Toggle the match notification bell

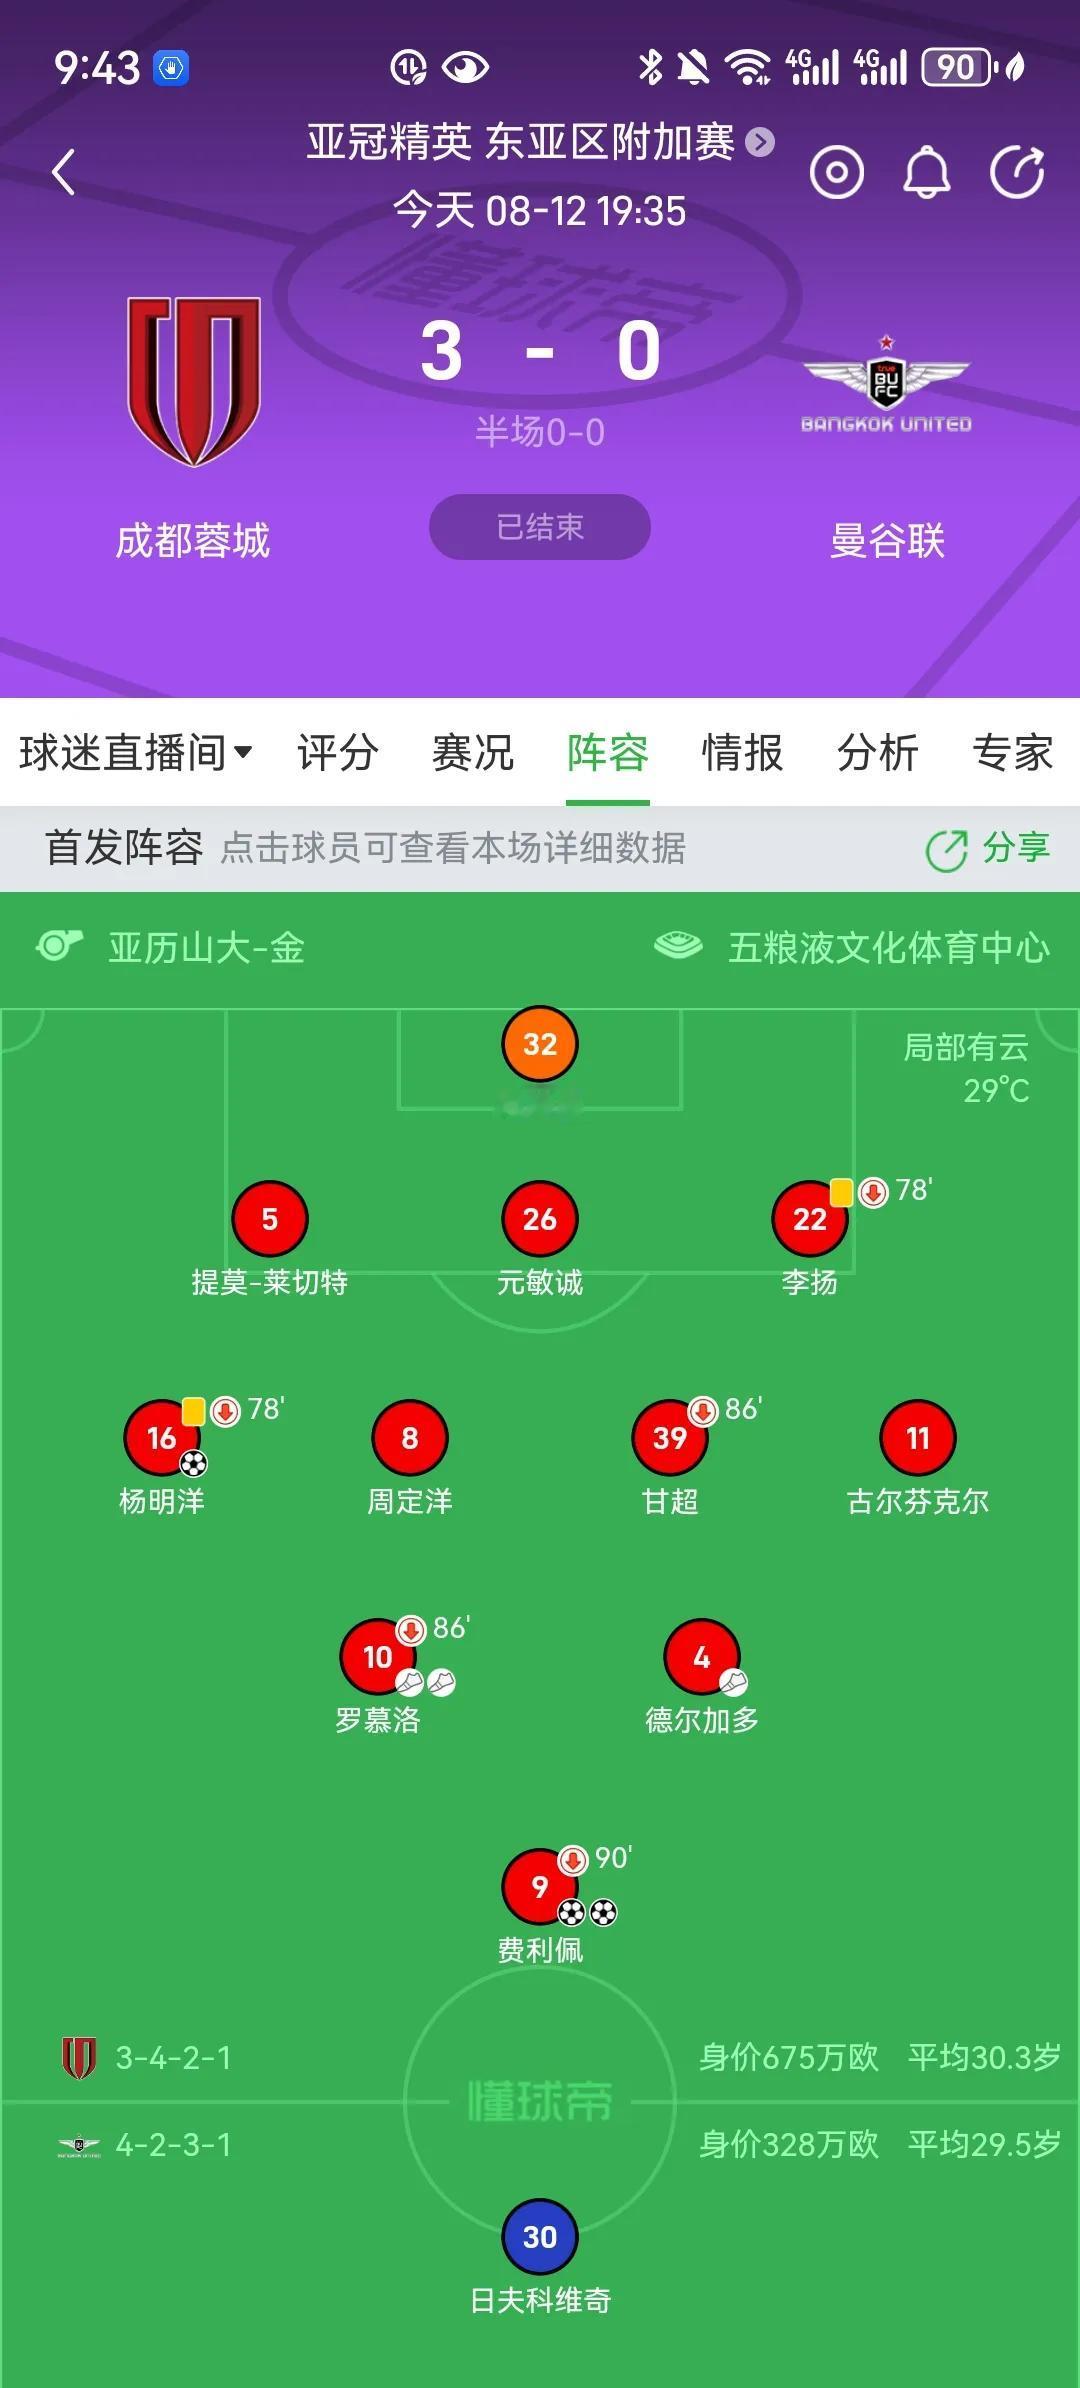[926, 172]
